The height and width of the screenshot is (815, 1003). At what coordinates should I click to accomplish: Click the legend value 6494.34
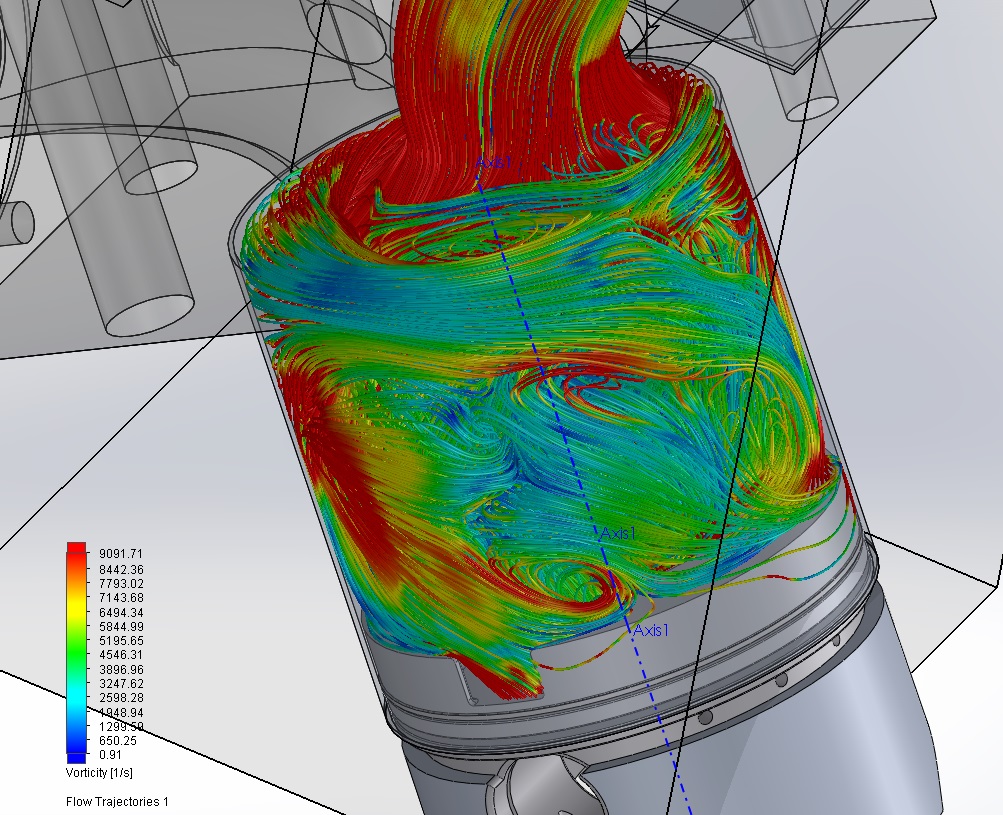[121, 613]
